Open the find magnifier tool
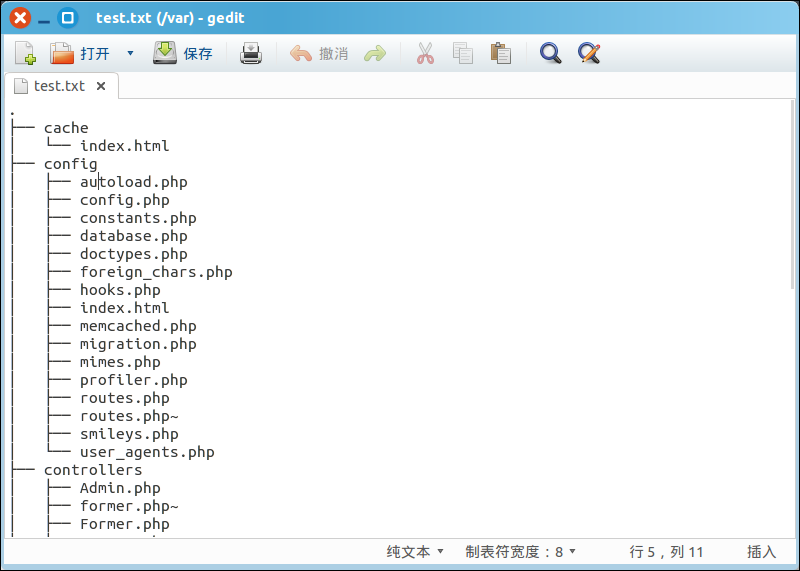This screenshot has height=571, width=800. tap(550, 54)
